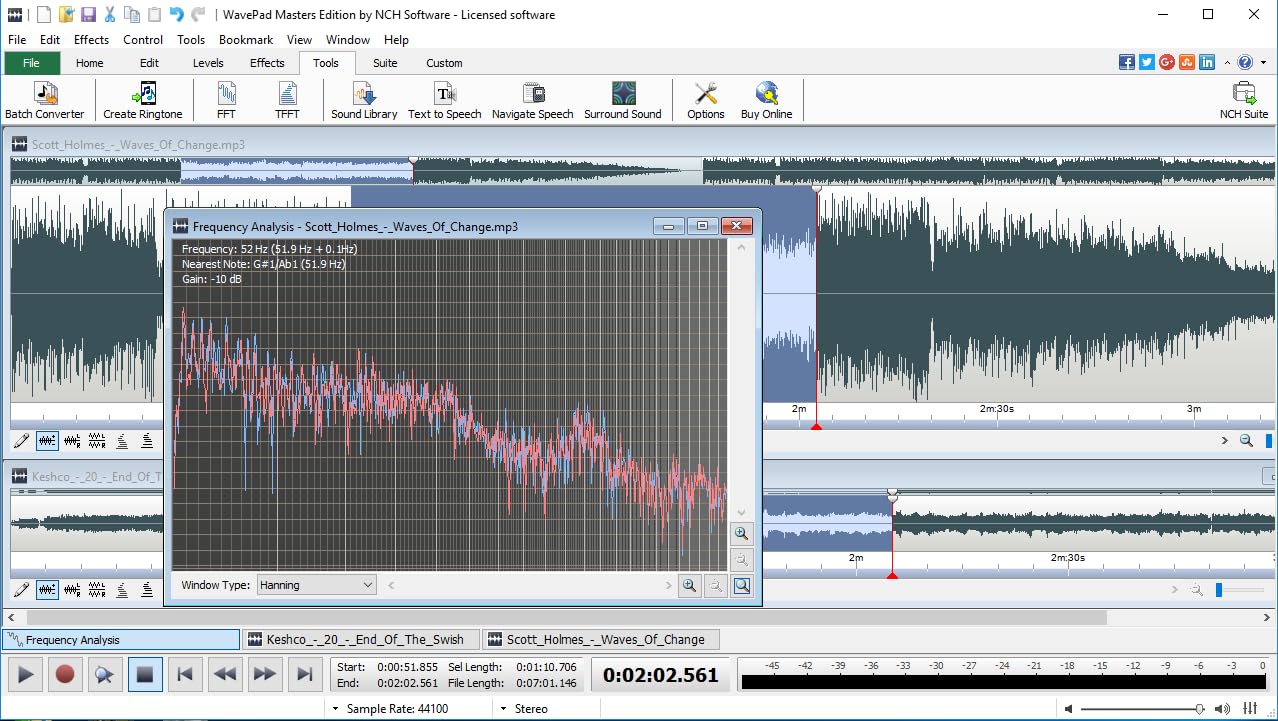
Task: Open the Bookmark menu
Action: (x=246, y=39)
